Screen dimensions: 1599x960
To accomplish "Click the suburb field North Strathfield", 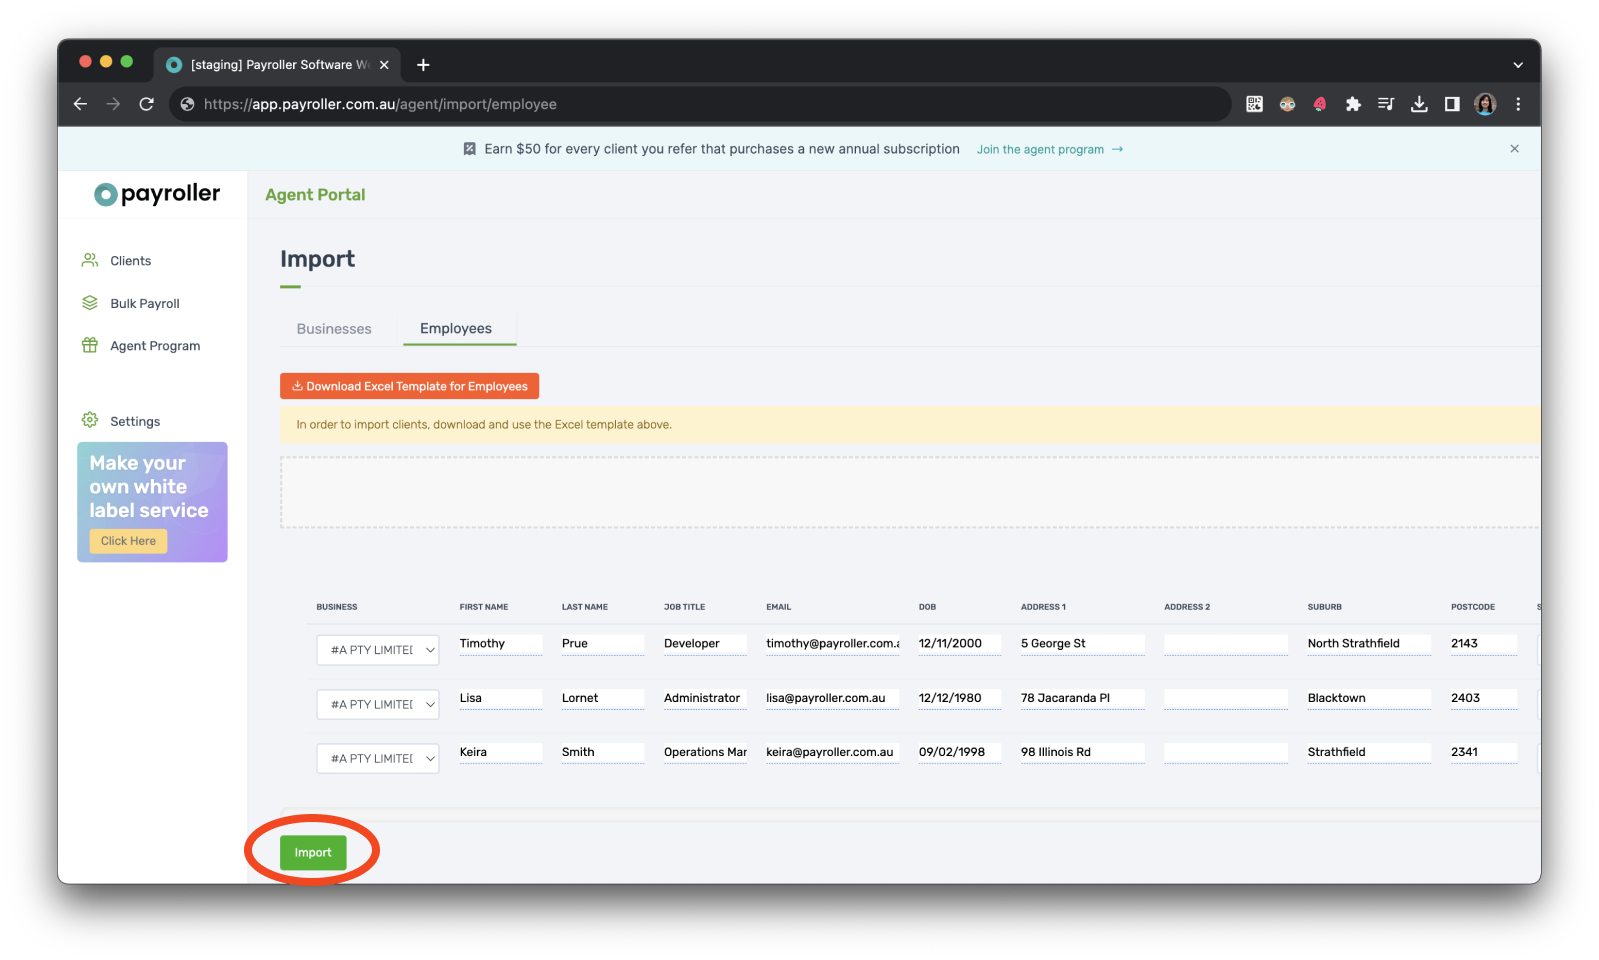I will click(x=1369, y=644).
